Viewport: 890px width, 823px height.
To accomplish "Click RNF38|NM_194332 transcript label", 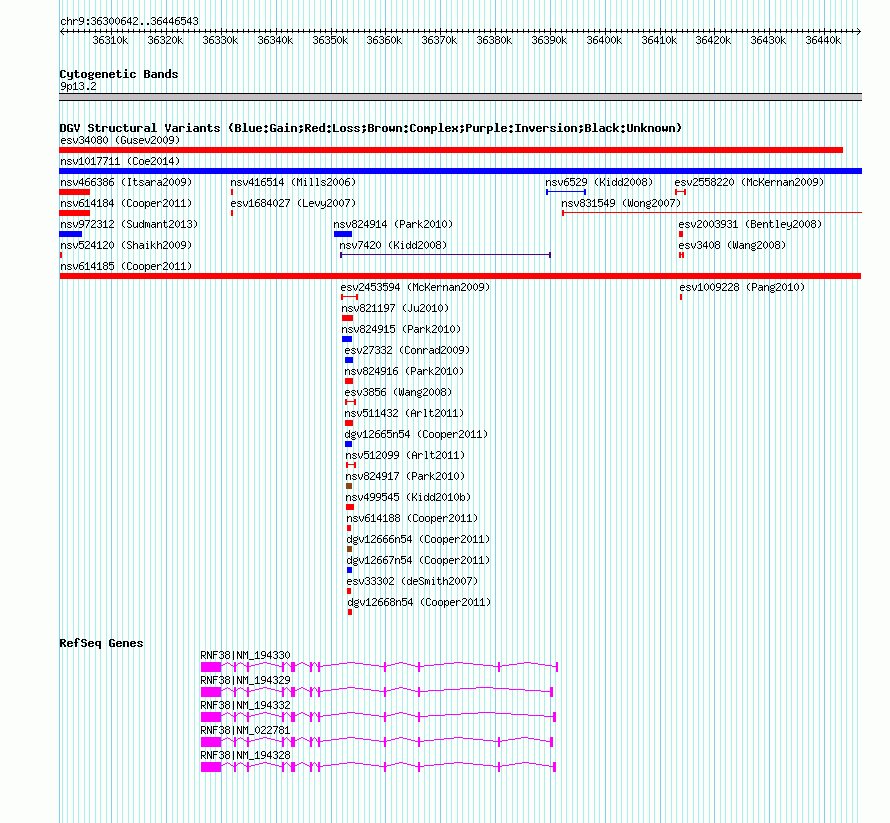I will point(245,705).
